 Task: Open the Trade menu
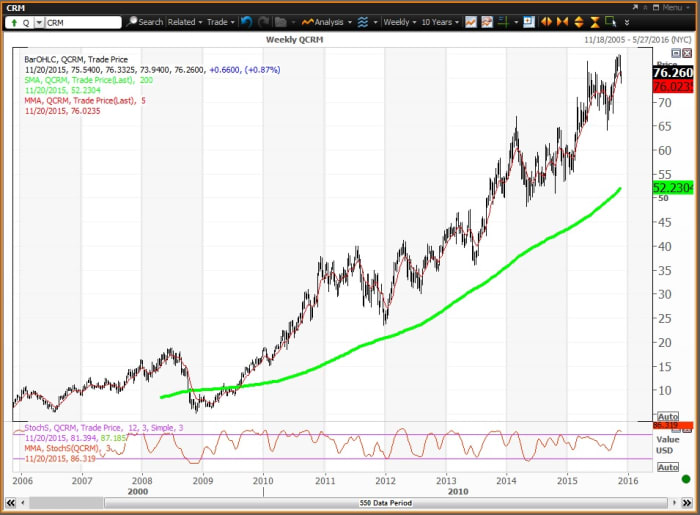[x=220, y=21]
